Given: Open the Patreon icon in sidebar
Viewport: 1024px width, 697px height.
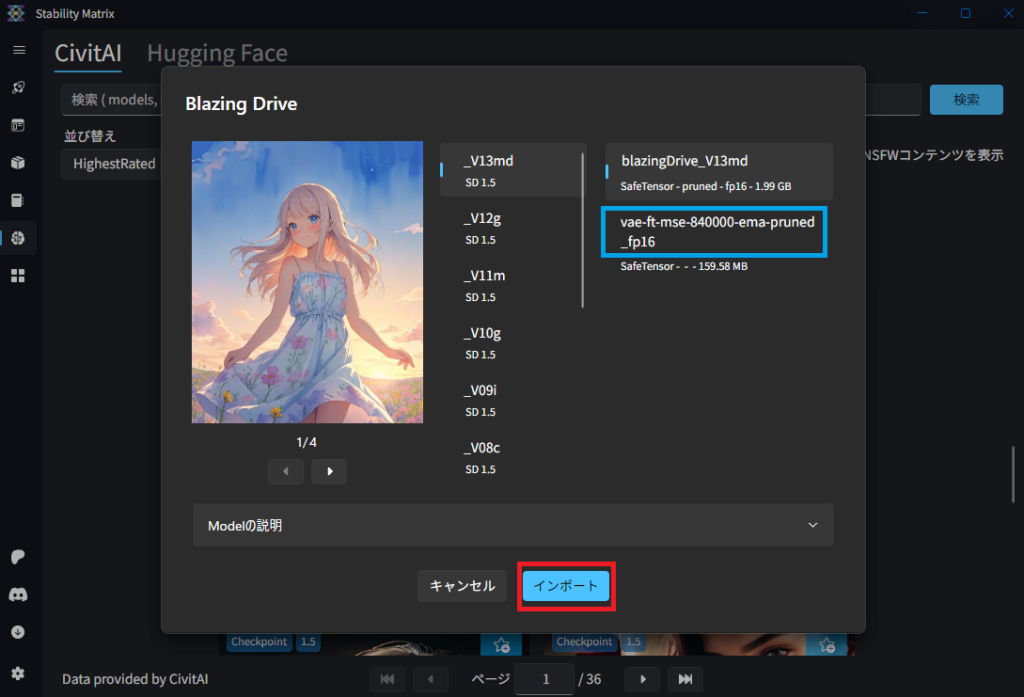Looking at the screenshot, I should point(18,557).
